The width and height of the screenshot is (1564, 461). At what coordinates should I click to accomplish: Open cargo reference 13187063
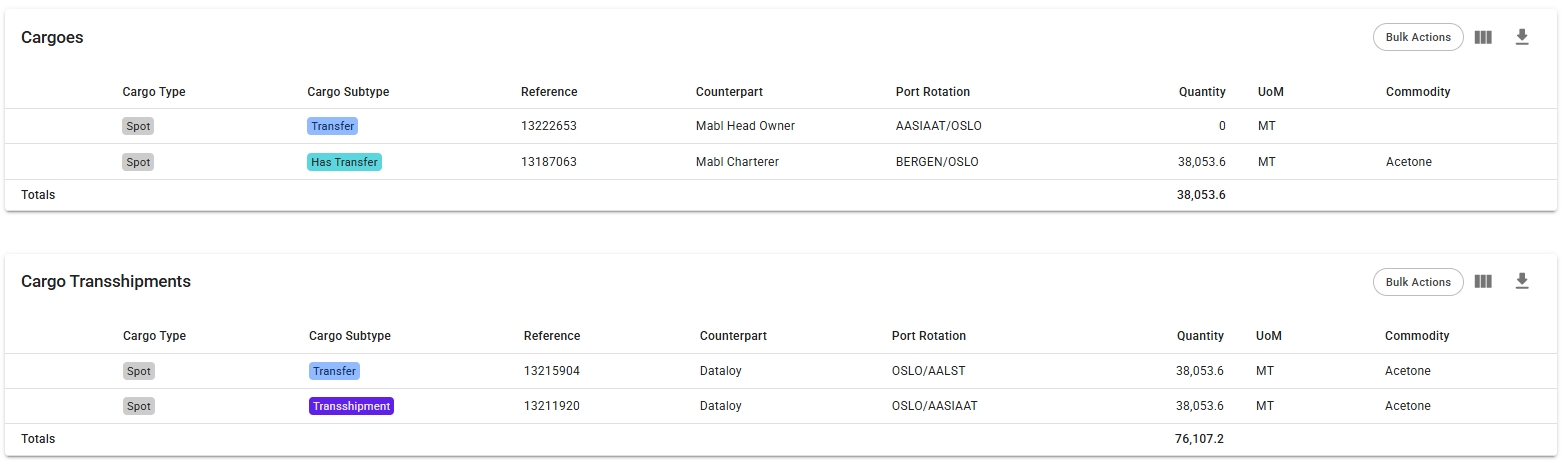click(549, 162)
